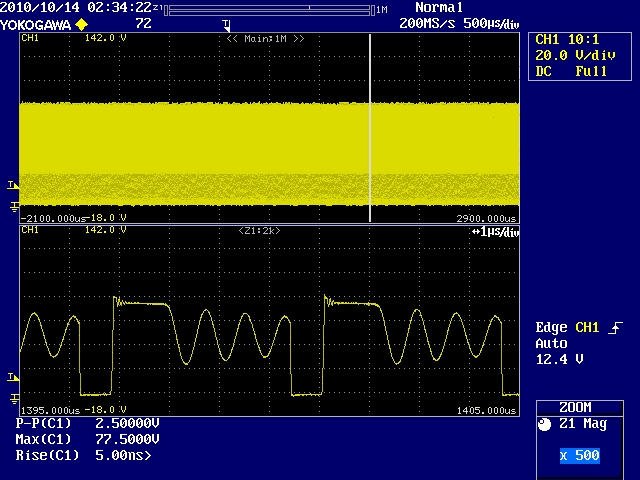Click the record length position bar at top
Viewport: 640px width, 480px height.
(x=270, y=9)
